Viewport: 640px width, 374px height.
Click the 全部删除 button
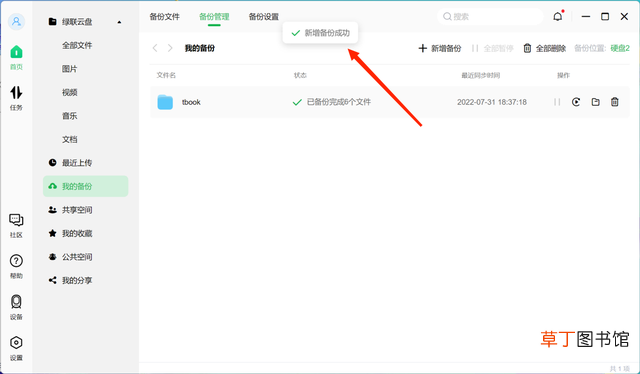544,49
